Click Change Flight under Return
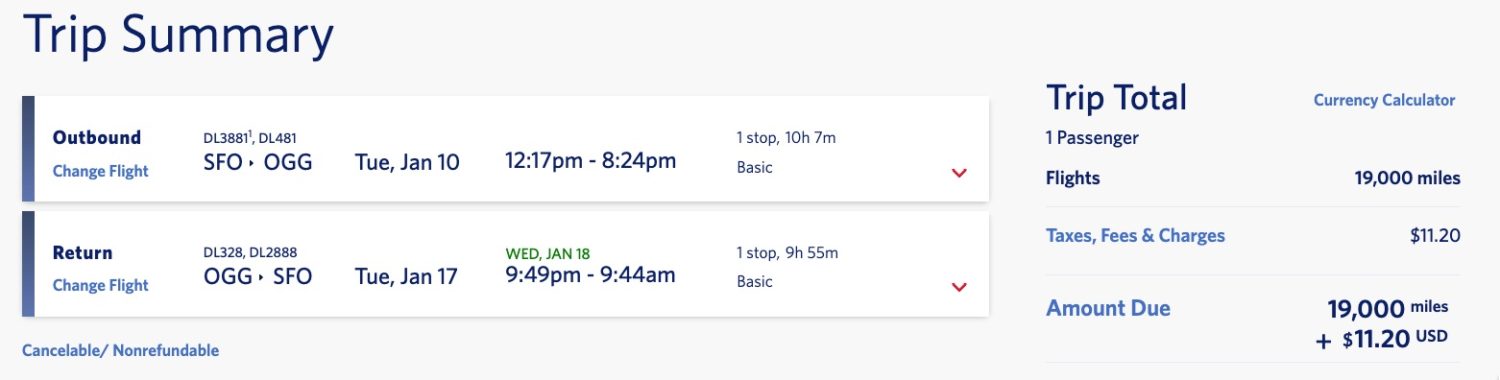The width and height of the screenshot is (1500, 380). click(100, 285)
